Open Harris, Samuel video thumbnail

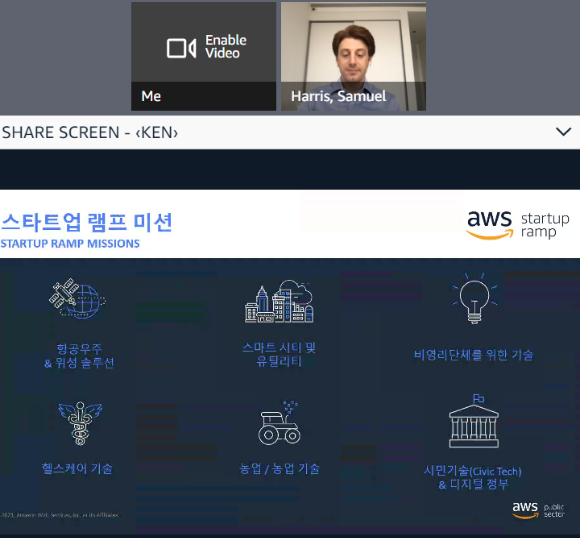353,56
